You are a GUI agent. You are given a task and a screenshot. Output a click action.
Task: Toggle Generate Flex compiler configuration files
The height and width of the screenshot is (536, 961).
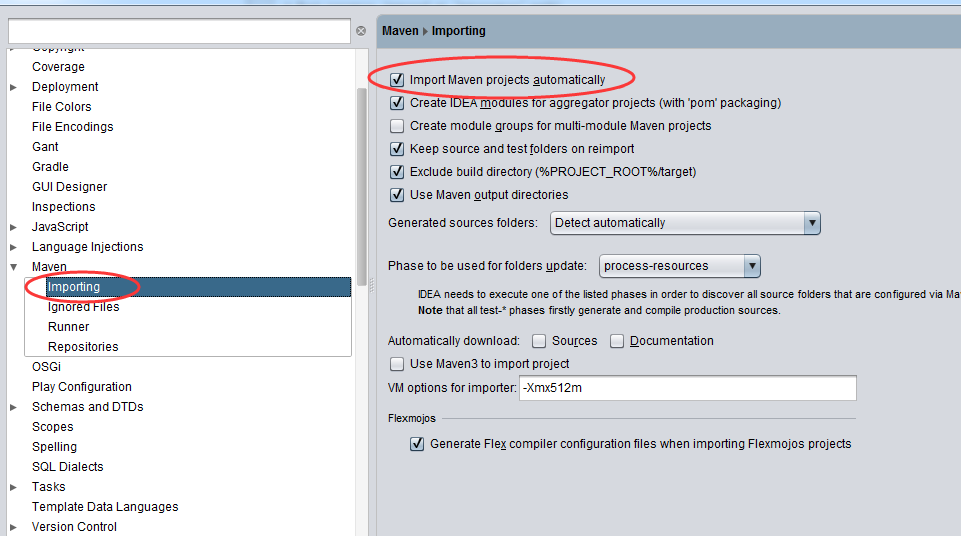(x=417, y=444)
